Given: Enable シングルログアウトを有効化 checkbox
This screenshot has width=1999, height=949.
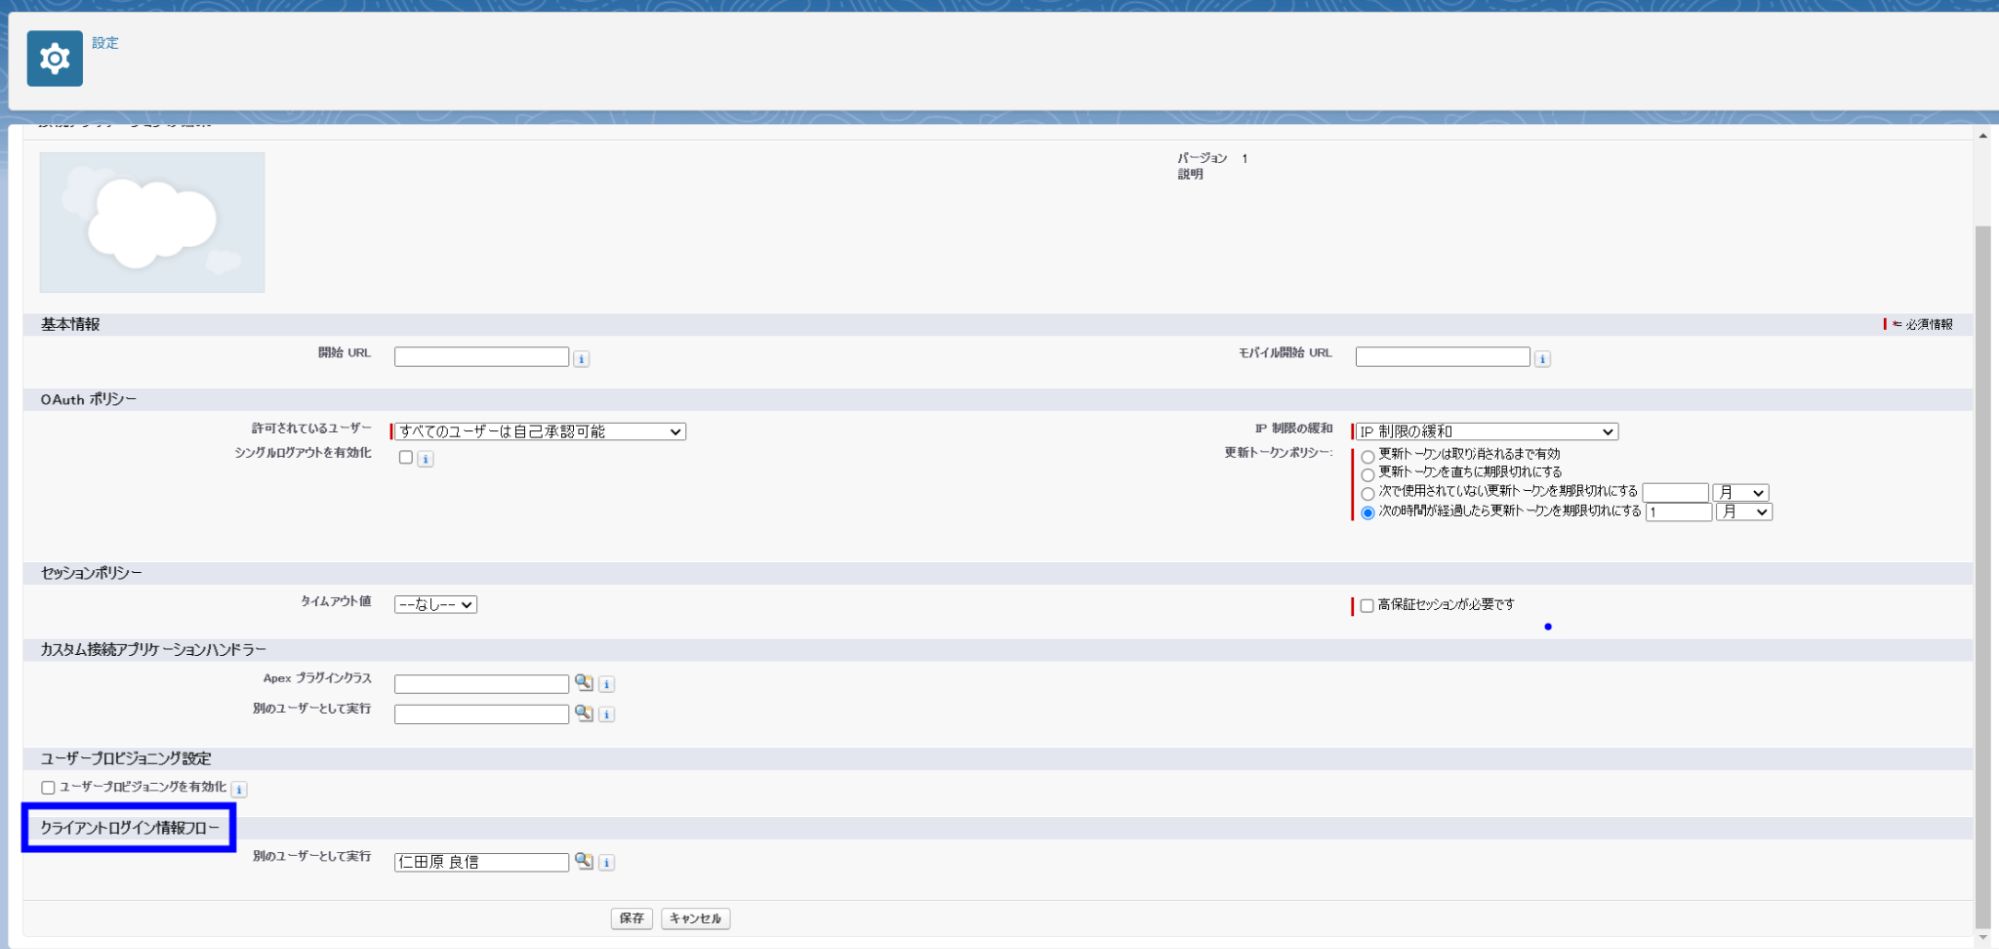Looking at the screenshot, I should coord(406,458).
